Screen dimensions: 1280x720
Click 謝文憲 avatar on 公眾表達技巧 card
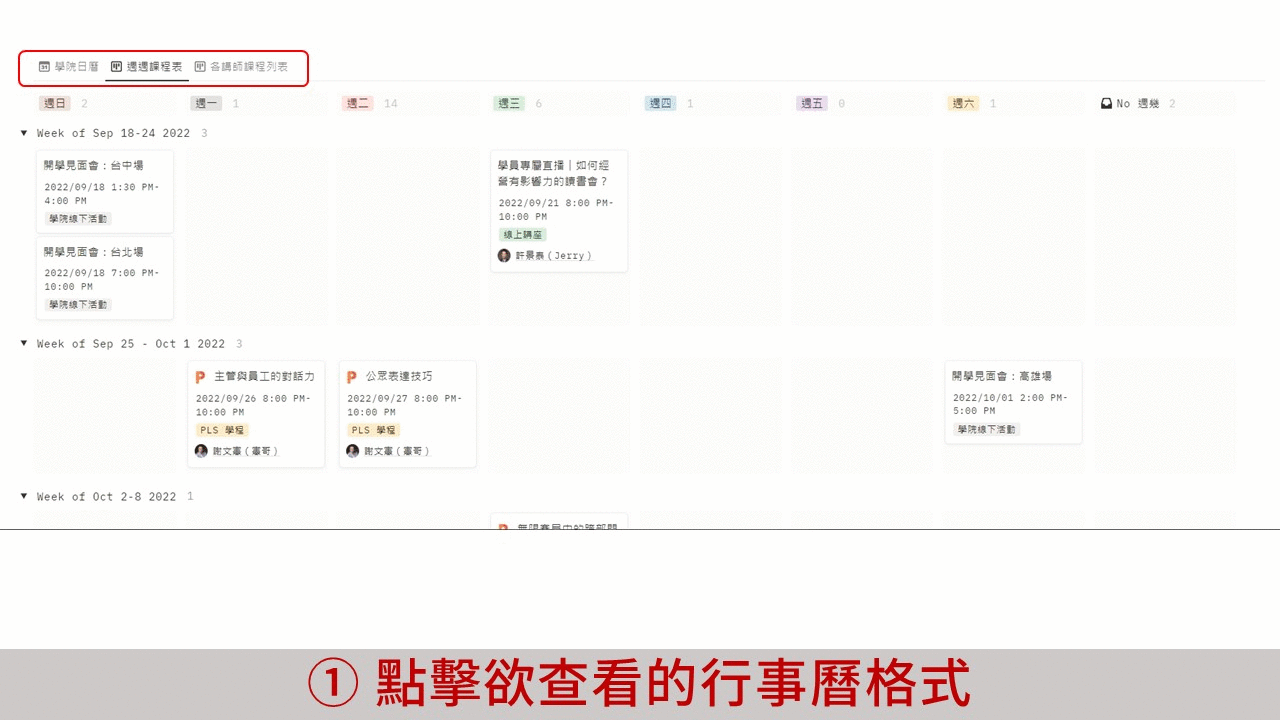[353, 451]
